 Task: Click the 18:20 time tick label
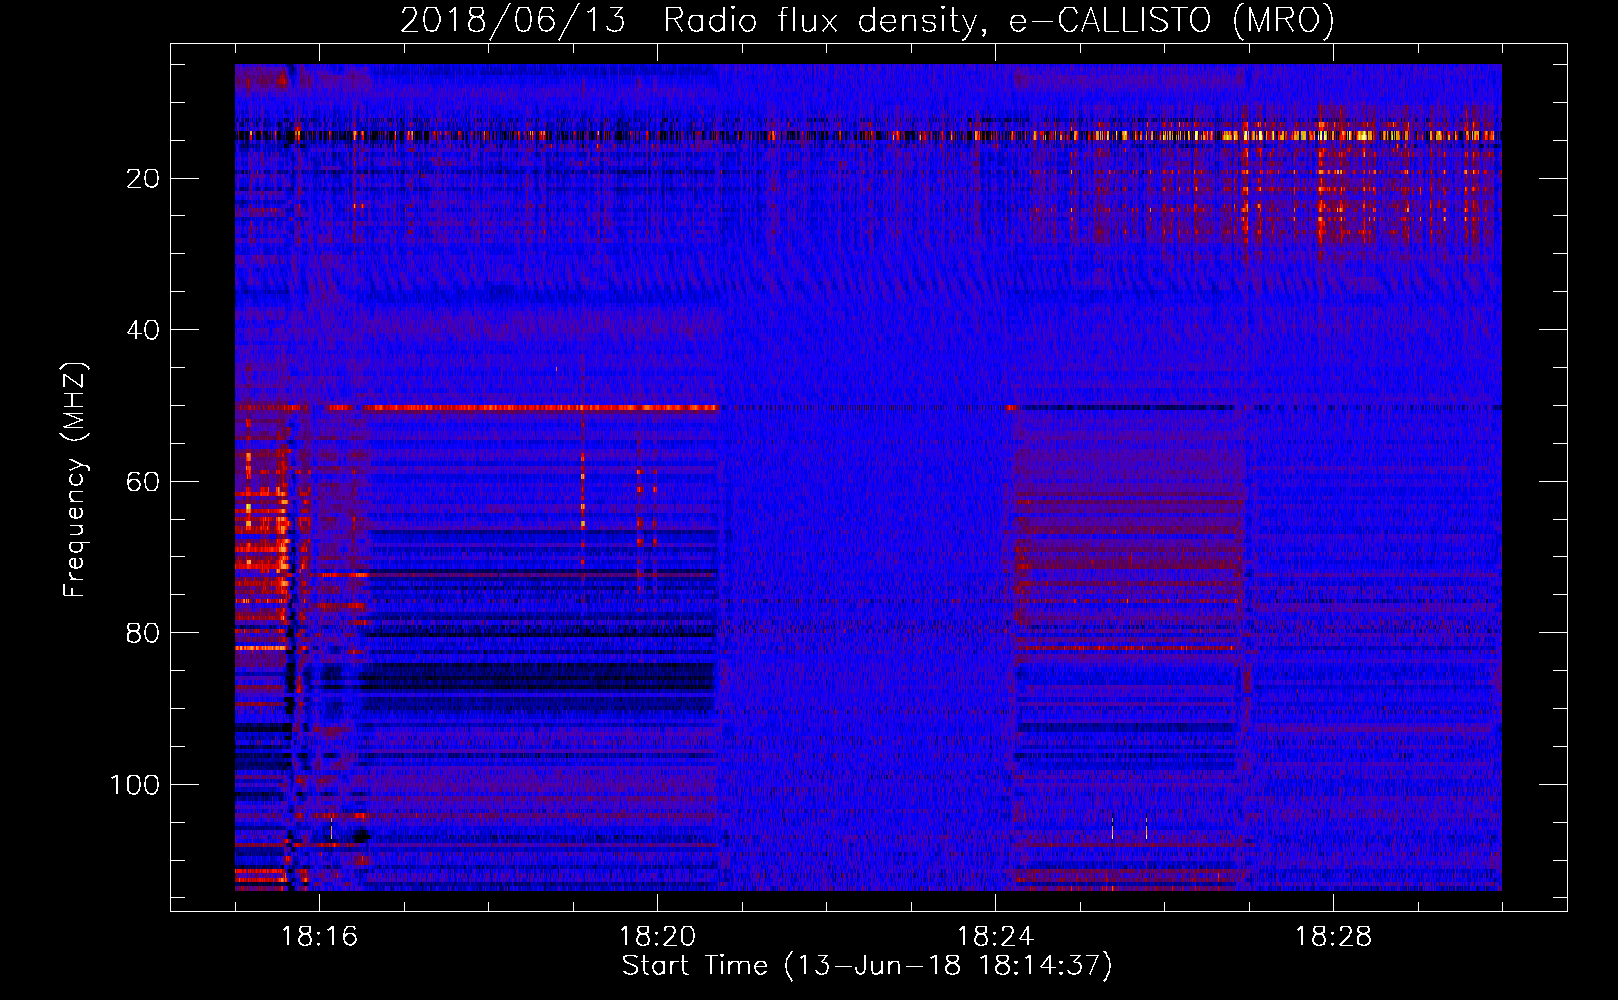[x=657, y=937]
